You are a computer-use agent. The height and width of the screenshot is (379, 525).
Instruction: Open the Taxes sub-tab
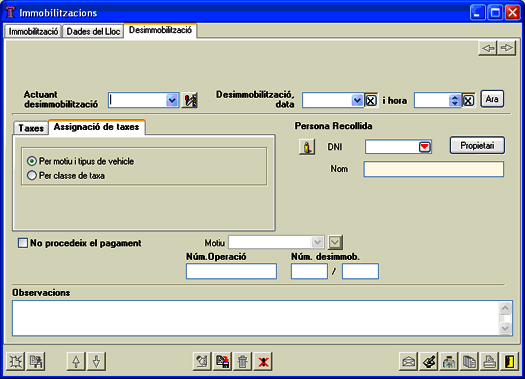[31, 128]
